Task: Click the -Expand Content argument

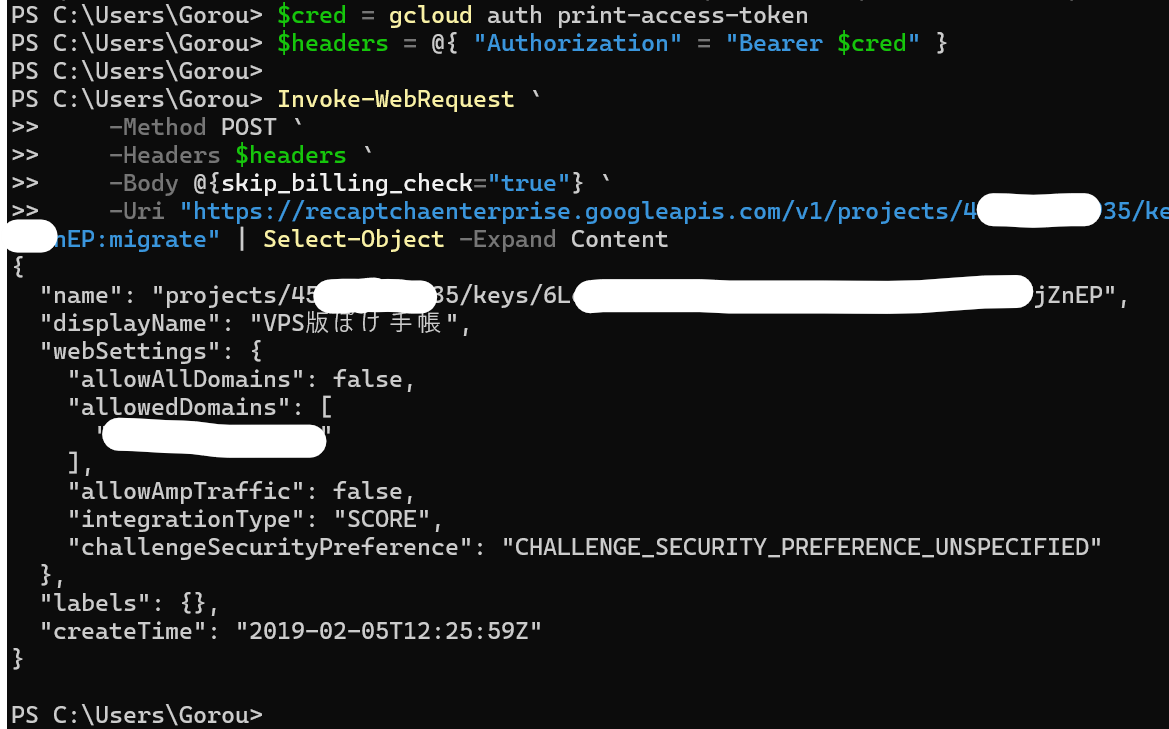Action: [563, 239]
